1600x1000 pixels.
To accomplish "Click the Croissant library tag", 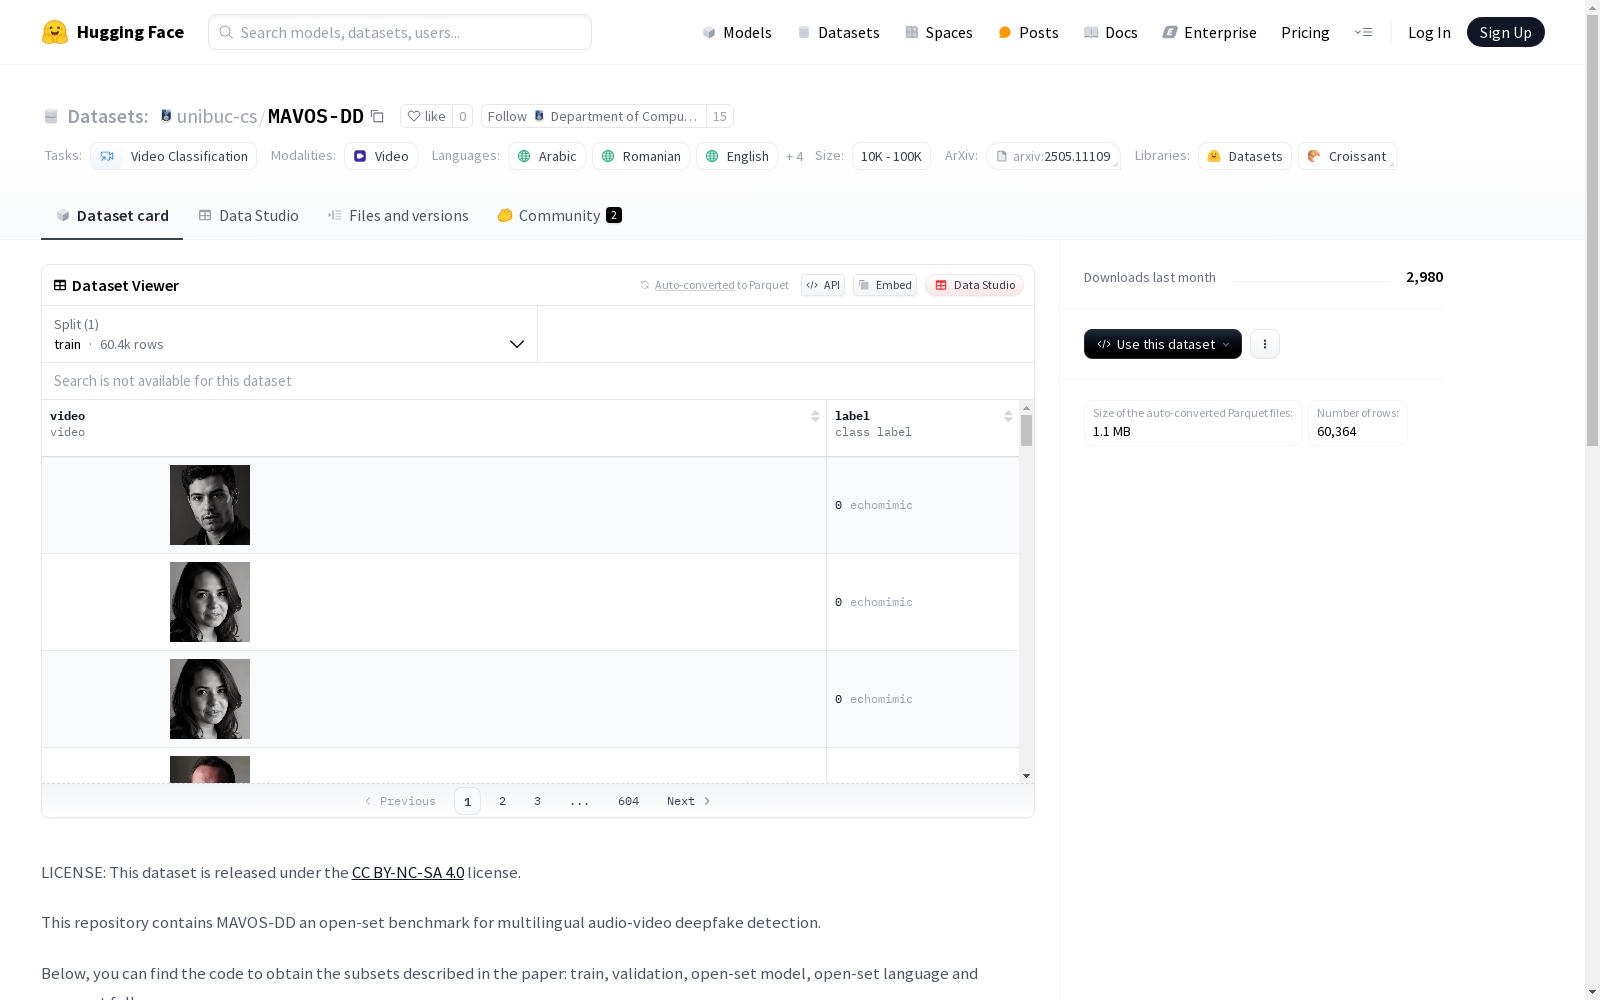I will (1347, 156).
